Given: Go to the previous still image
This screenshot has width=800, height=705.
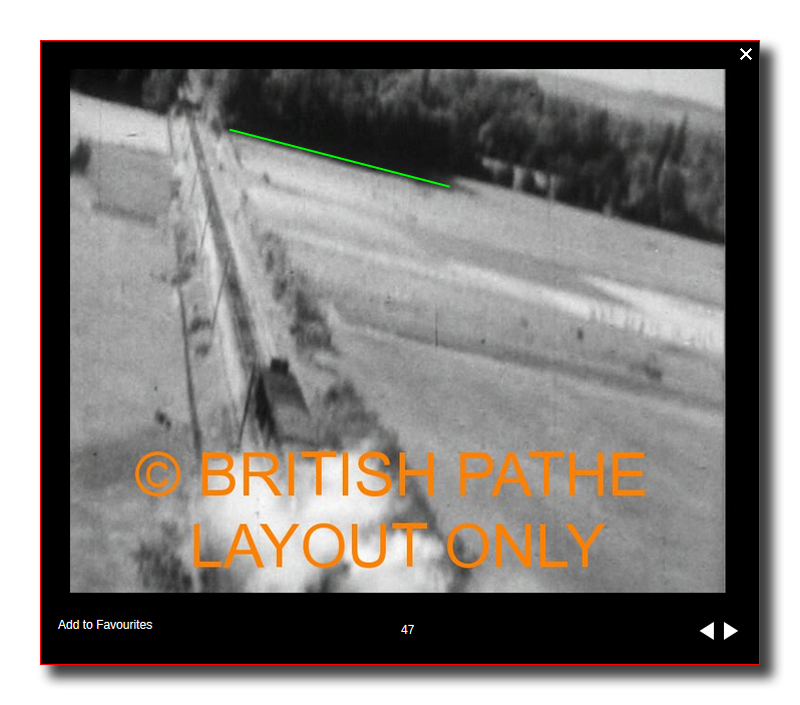Looking at the screenshot, I should point(707,631).
